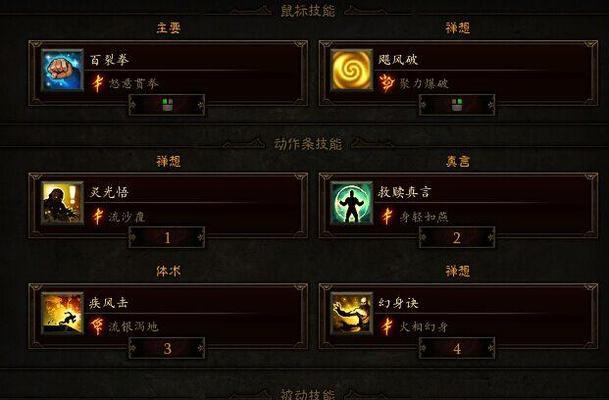Select the 真言 category heading
Screen dimensions: 609x400
click(x=458, y=161)
